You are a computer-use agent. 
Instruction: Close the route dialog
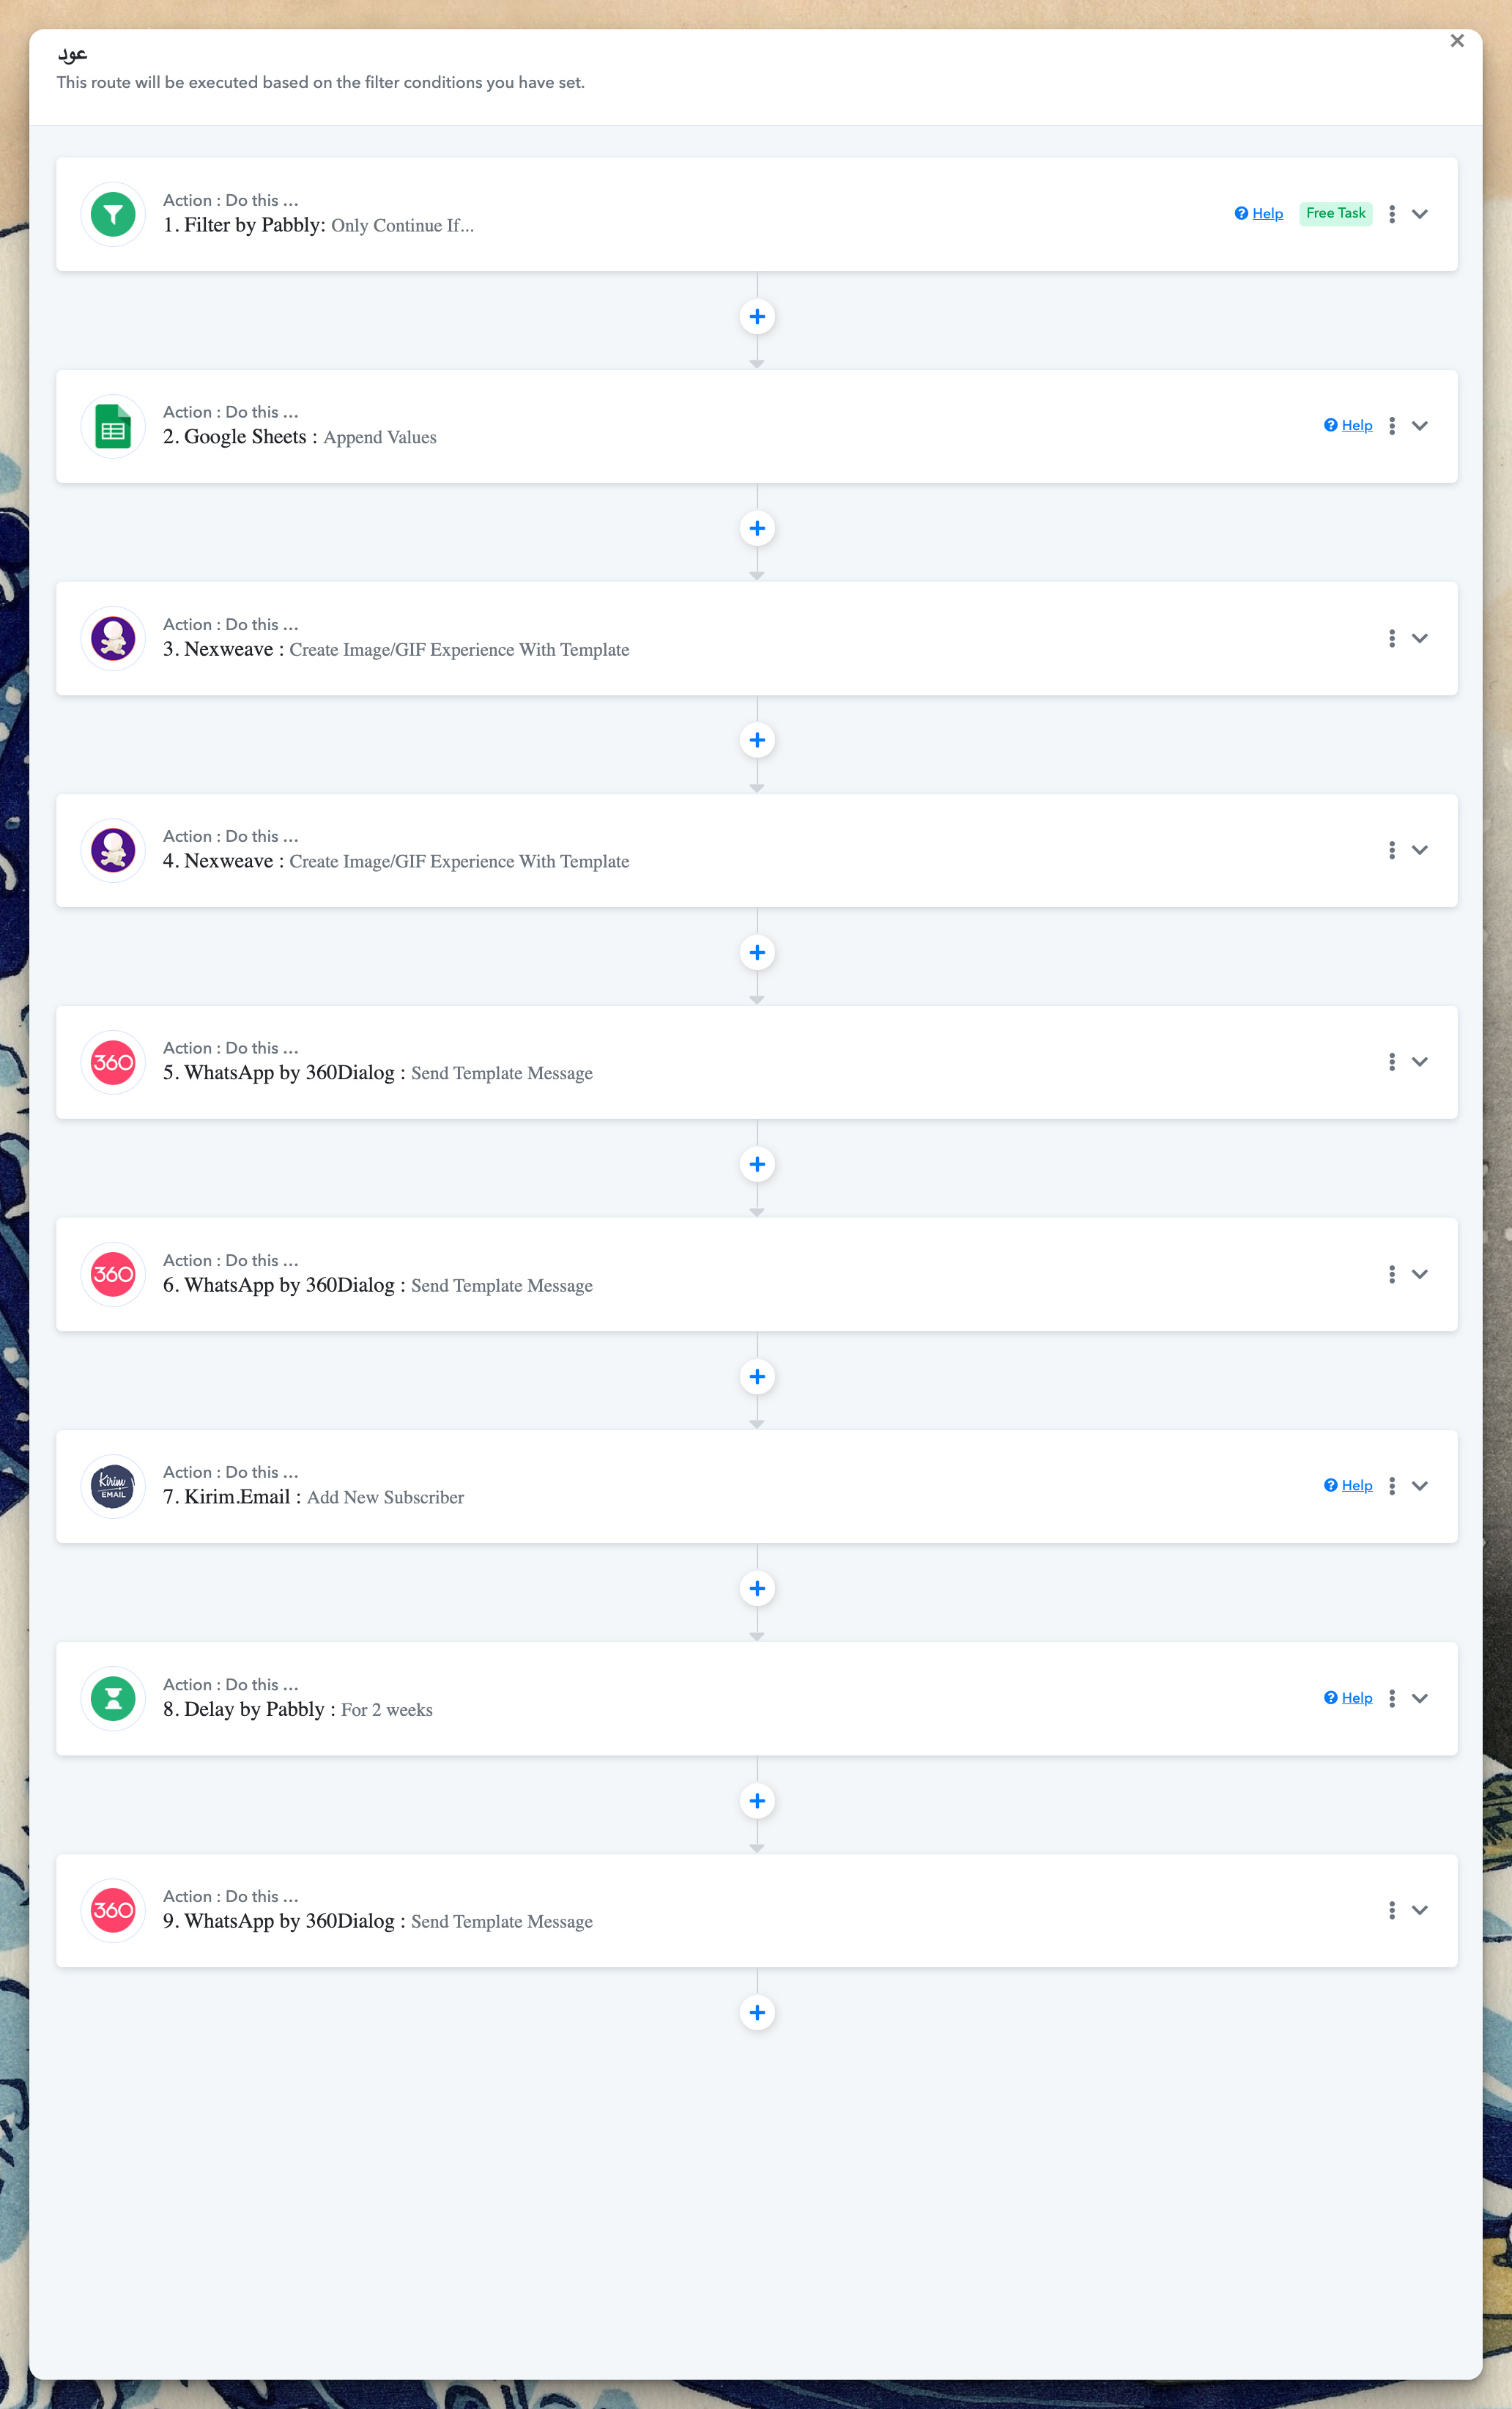pos(1457,41)
